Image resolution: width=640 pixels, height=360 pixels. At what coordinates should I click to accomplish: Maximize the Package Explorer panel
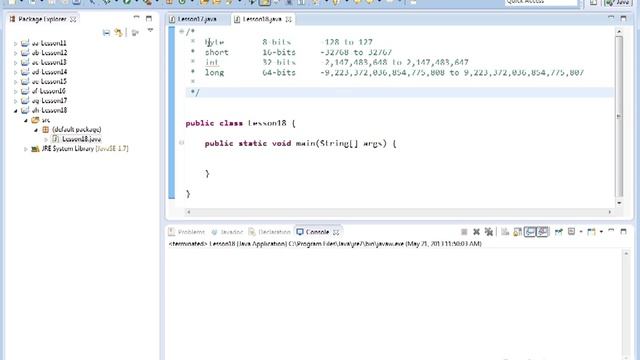point(149,18)
